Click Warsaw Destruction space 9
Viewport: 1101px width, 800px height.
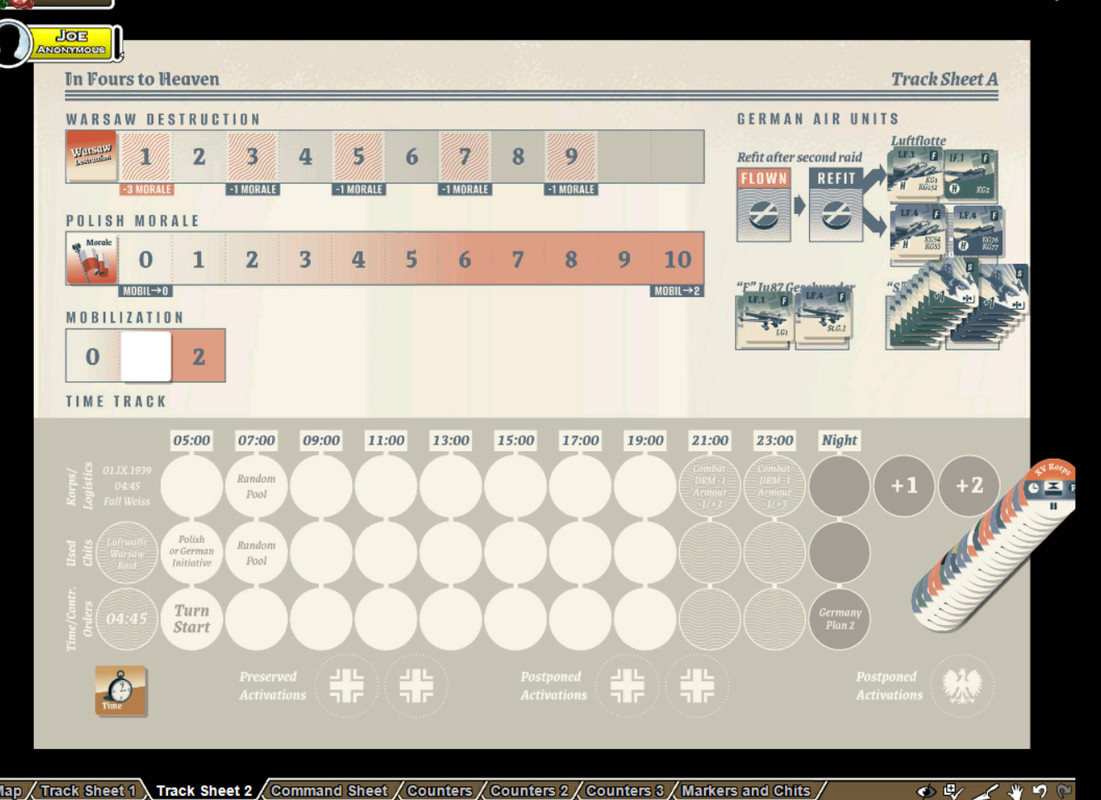coord(571,156)
